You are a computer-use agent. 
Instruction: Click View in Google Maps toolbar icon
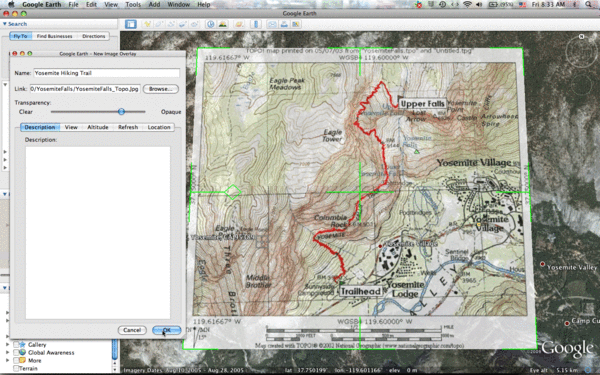coord(296,24)
